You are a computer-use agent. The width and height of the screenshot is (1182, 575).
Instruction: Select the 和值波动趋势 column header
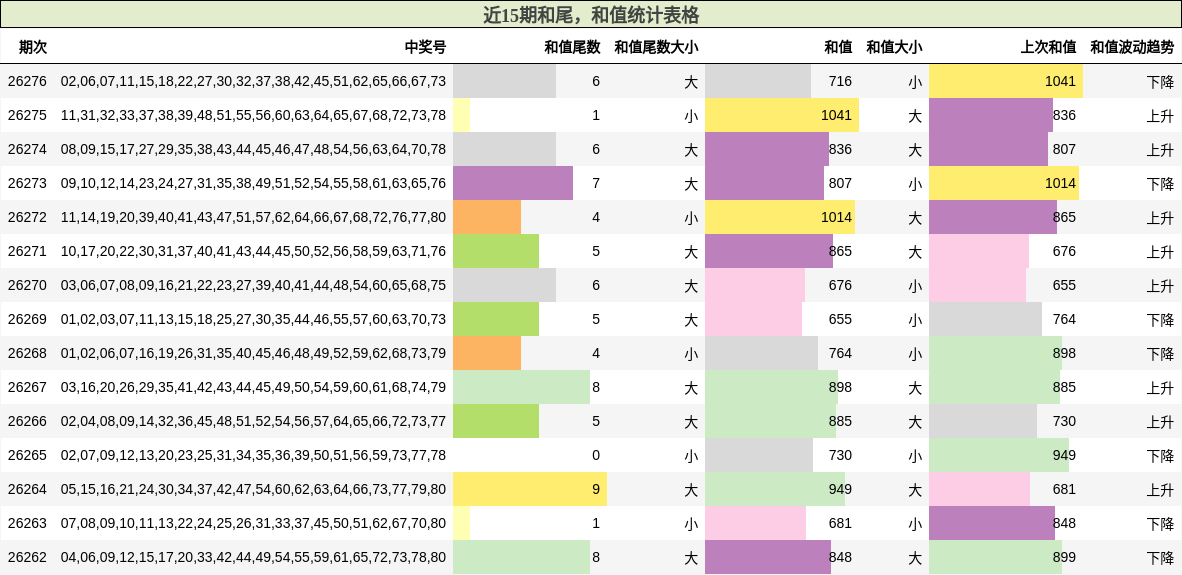pyautogui.click(x=1132, y=47)
